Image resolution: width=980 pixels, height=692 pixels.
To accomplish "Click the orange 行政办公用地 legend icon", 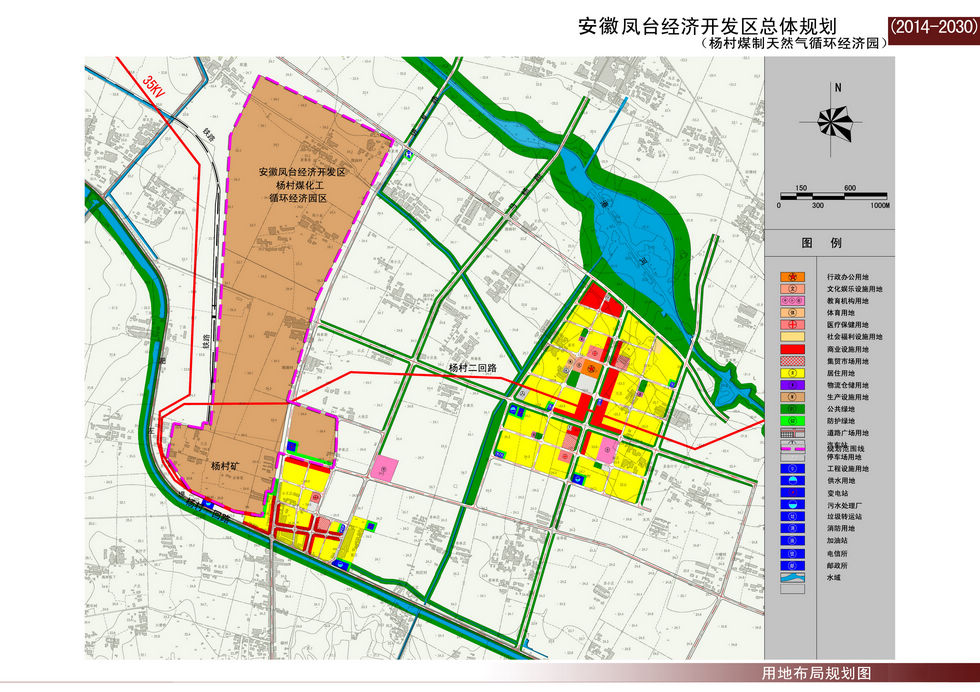I will pos(792,275).
